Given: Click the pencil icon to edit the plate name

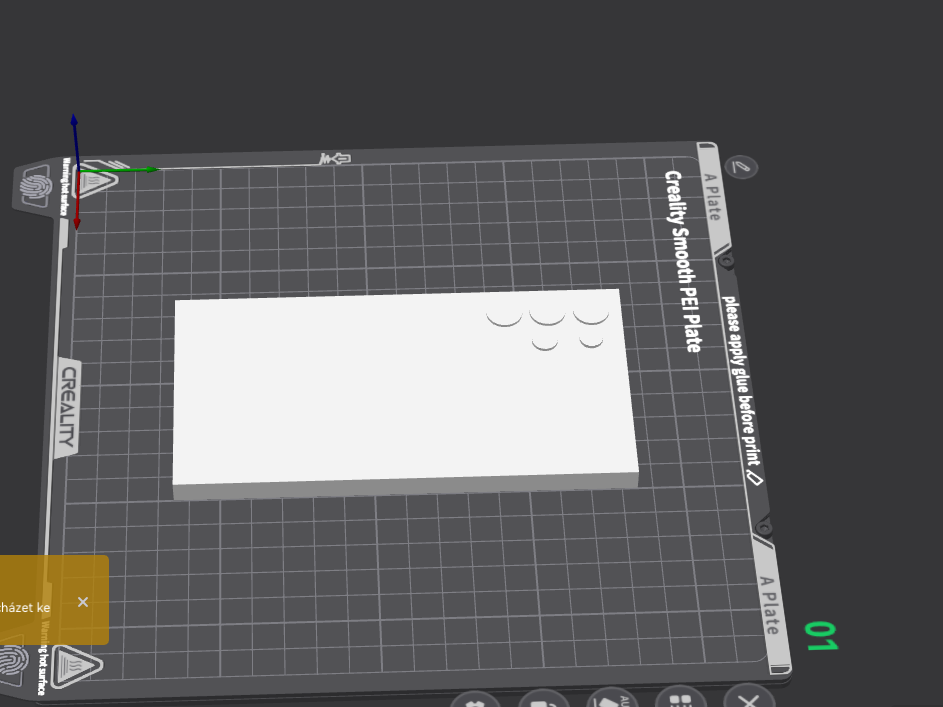Looking at the screenshot, I should [x=741, y=167].
